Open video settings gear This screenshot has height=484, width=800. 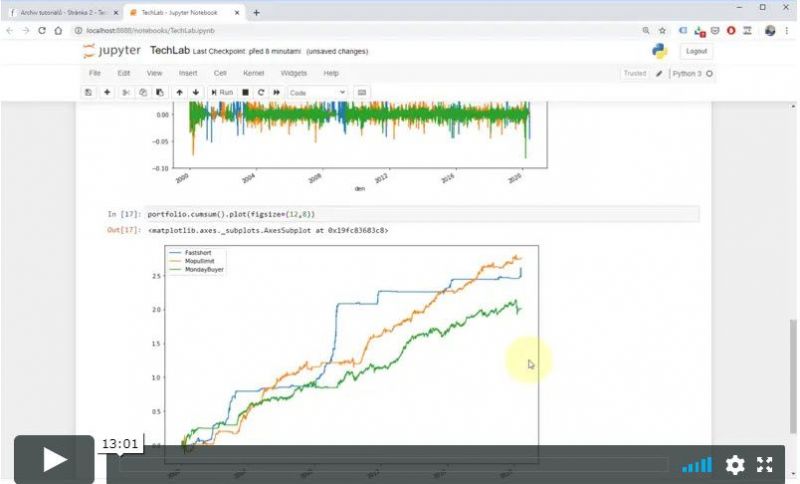(x=735, y=465)
